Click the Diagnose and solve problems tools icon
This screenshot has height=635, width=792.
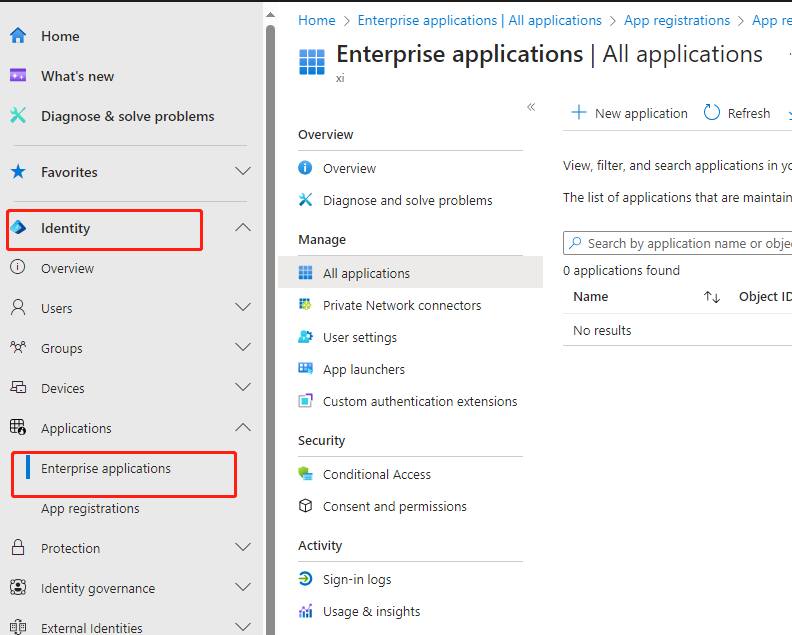305,200
